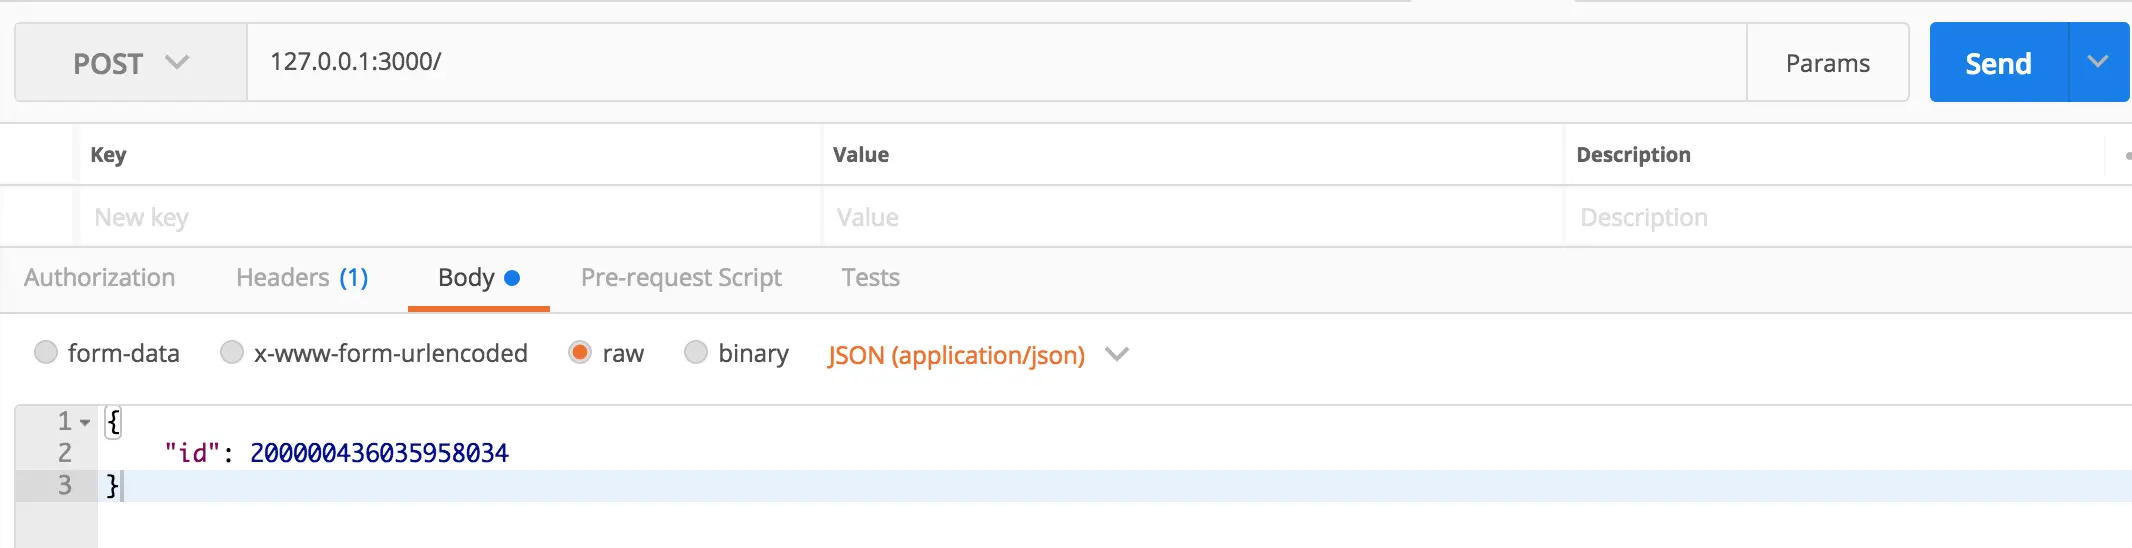Click the id value in the JSON editor

pyautogui.click(x=379, y=453)
